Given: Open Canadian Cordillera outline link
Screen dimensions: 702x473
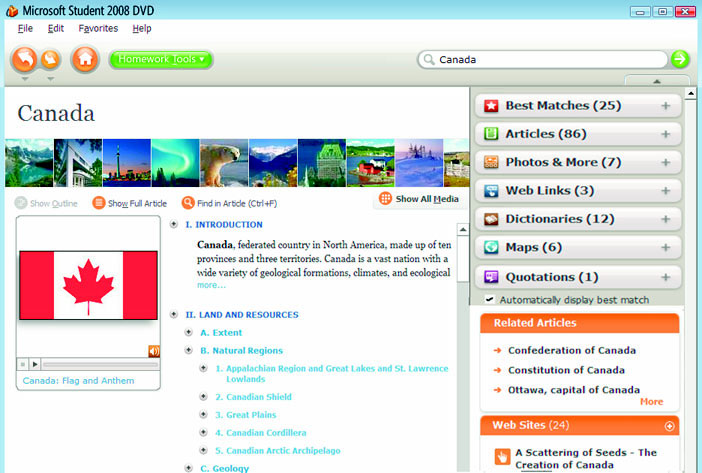Looking at the screenshot, I should pos(261,433).
